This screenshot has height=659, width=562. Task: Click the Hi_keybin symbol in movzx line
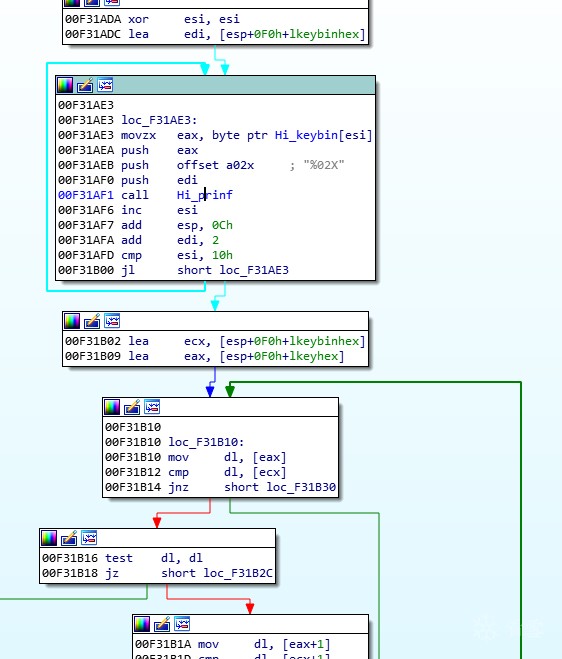click(x=306, y=135)
